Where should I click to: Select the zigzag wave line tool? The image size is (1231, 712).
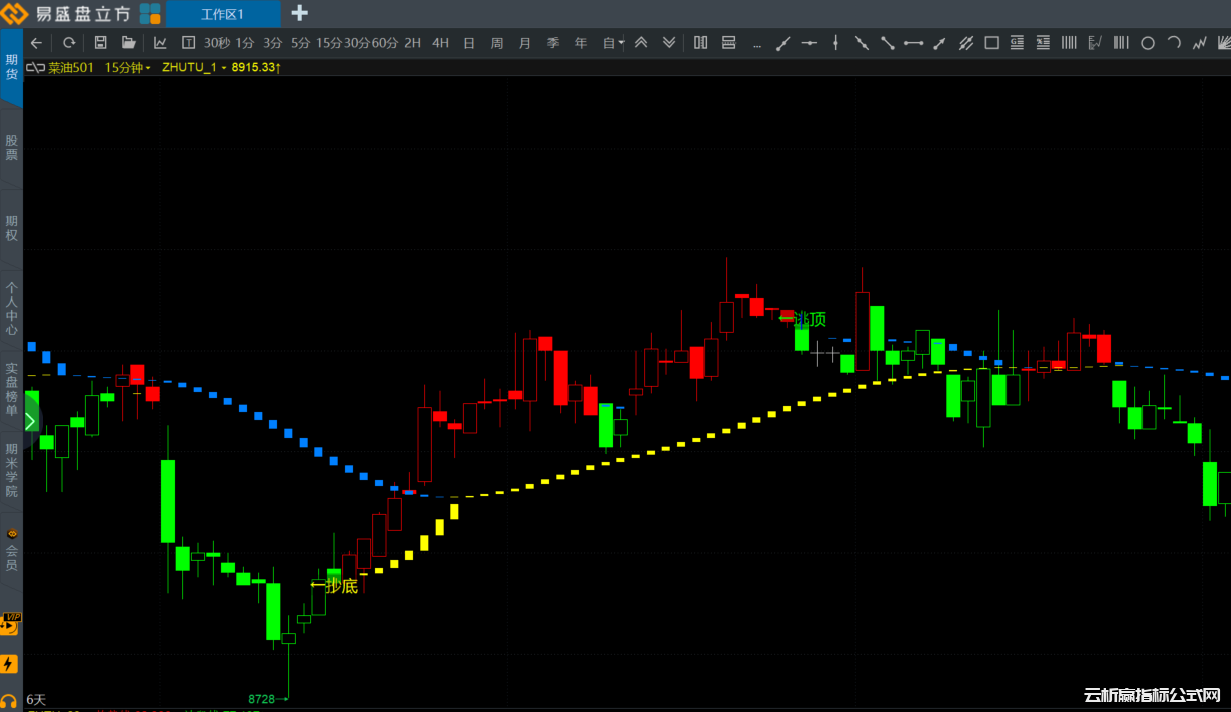[x=1200, y=43]
